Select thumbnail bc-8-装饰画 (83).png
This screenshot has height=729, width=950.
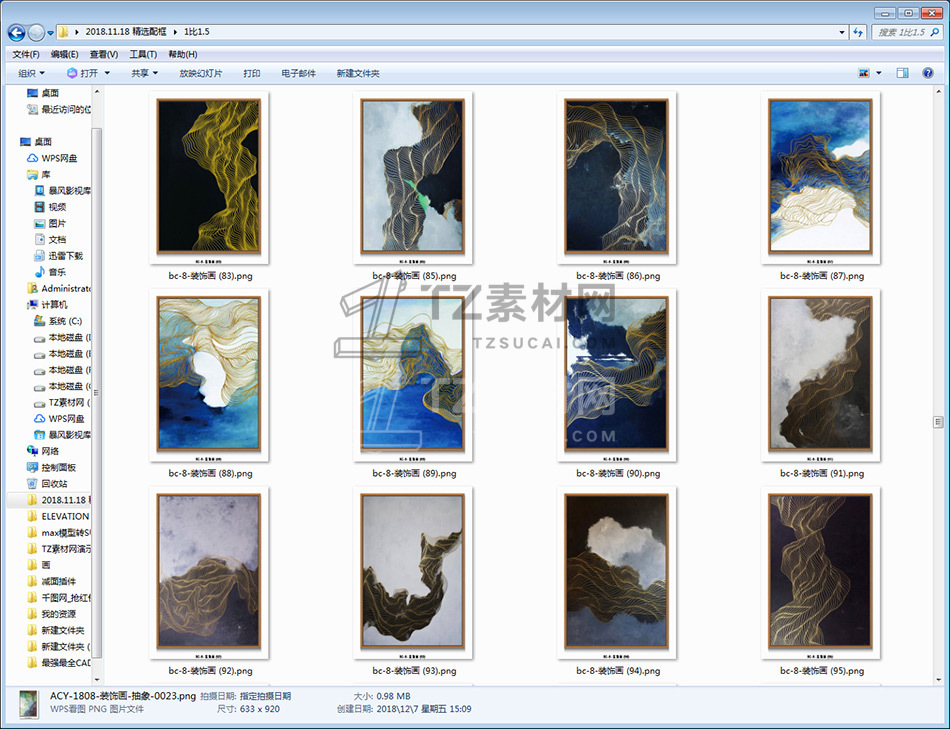209,176
